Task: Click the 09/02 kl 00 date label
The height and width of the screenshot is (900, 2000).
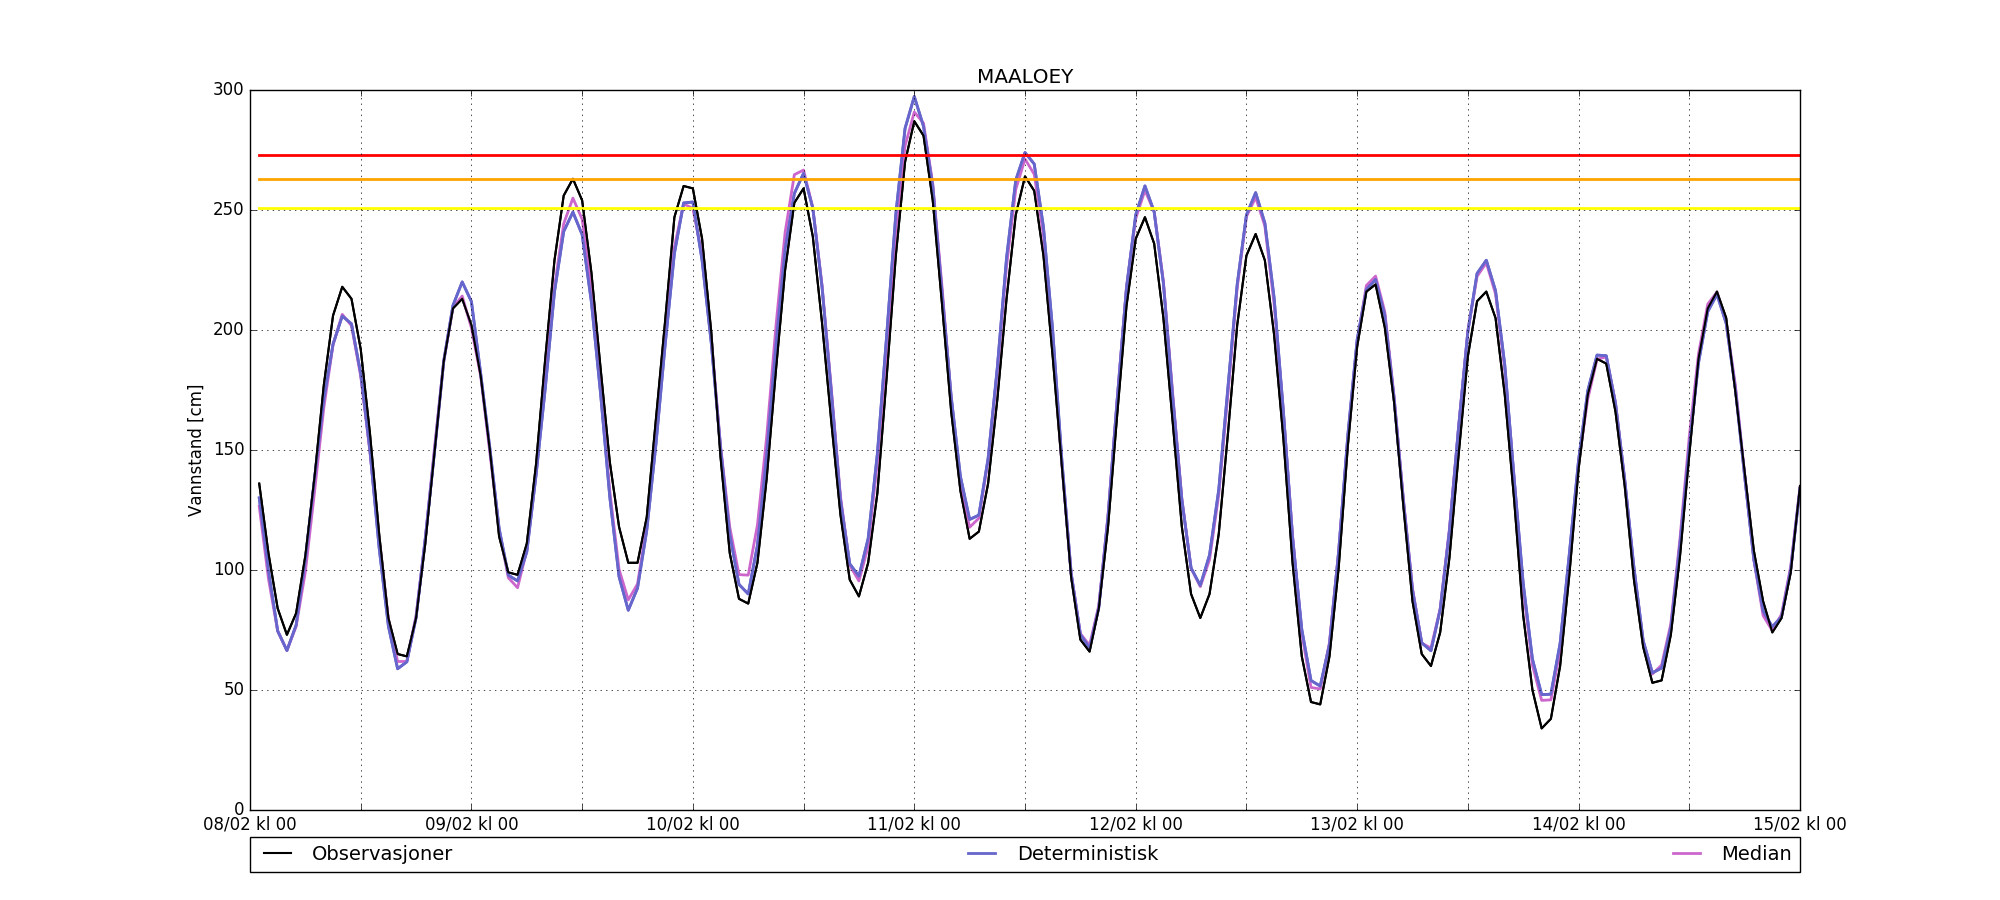Action: coord(472,825)
